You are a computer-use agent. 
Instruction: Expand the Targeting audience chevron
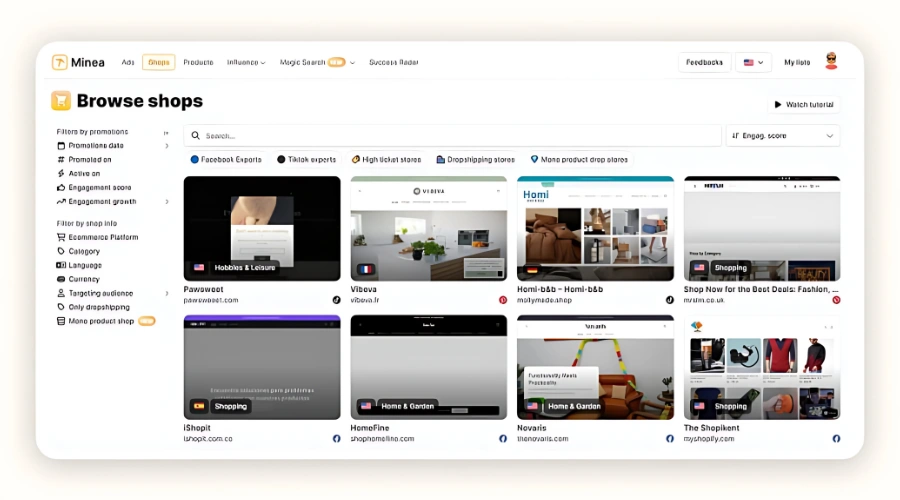pyautogui.click(x=167, y=293)
